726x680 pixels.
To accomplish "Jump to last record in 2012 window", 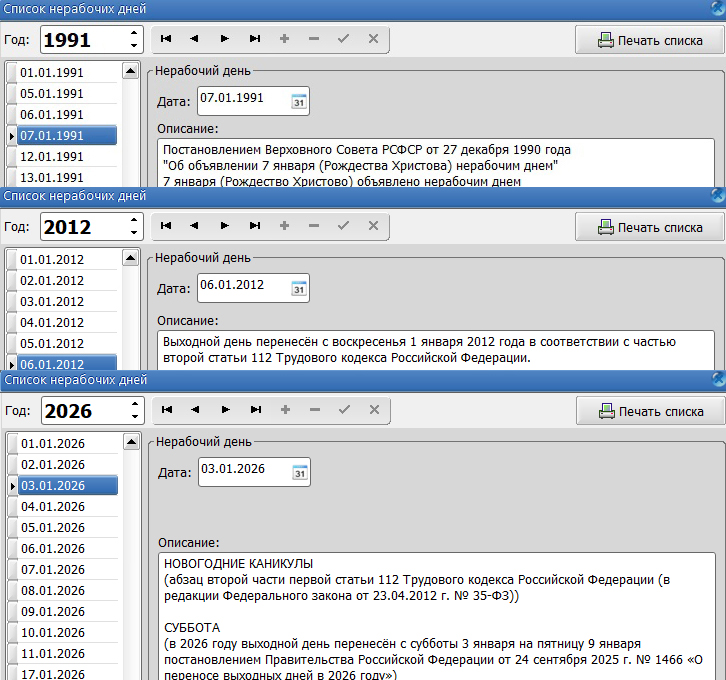I will pos(254,226).
